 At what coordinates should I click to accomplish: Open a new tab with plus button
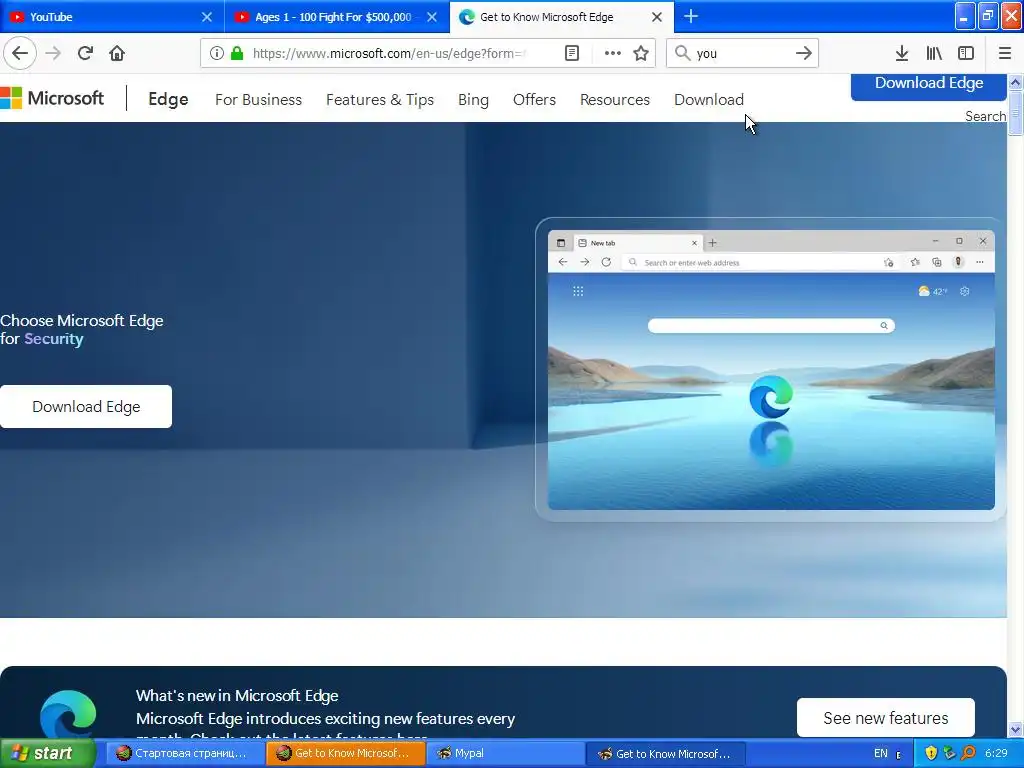point(690,16)
